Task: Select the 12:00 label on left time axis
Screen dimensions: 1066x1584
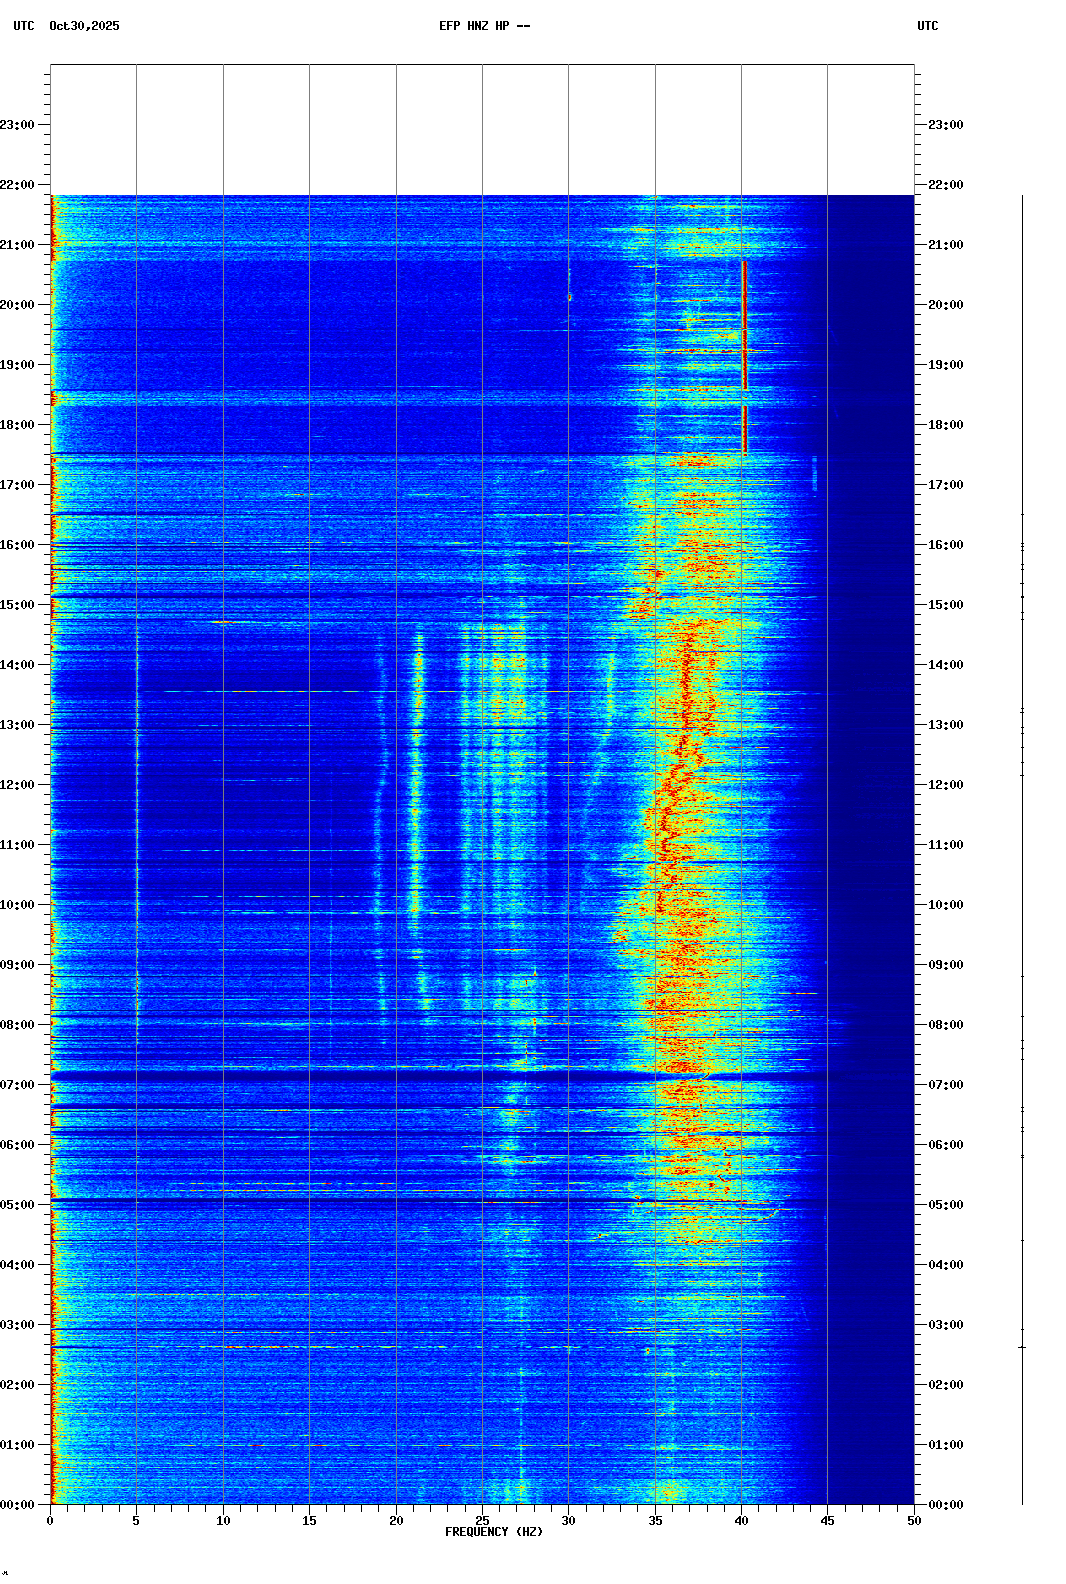Action: pyautogui.click(x=17, y=785)
